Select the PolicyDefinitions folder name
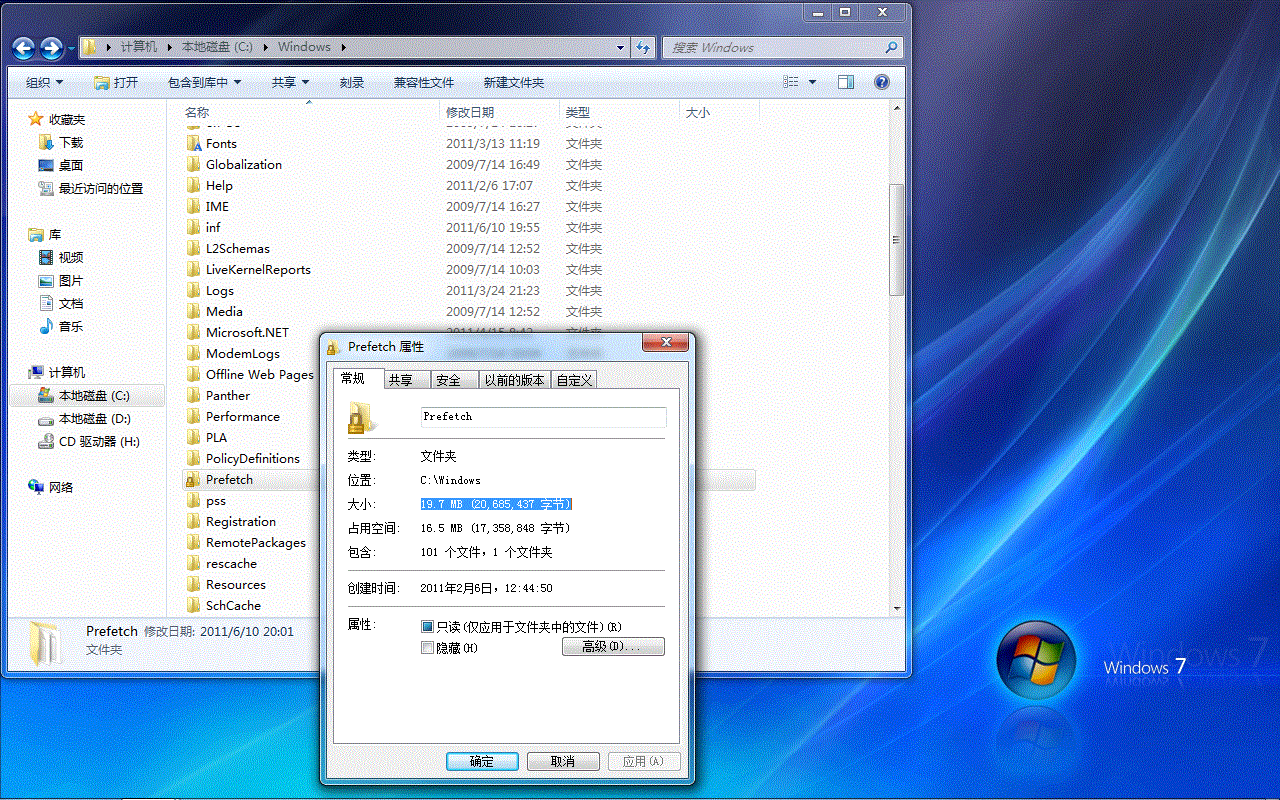 [253, 459]
